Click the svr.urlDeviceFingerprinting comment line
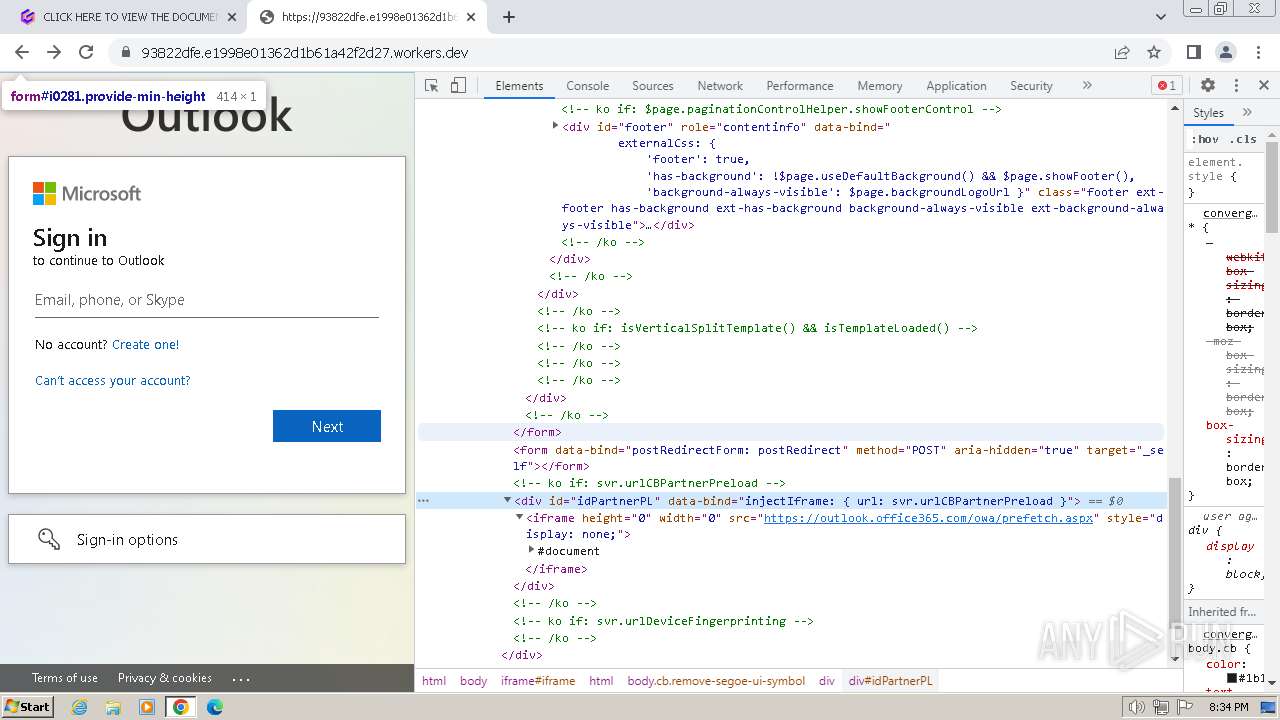The height and width of the screenshot is (720, 1280). [x=664, y=621]
